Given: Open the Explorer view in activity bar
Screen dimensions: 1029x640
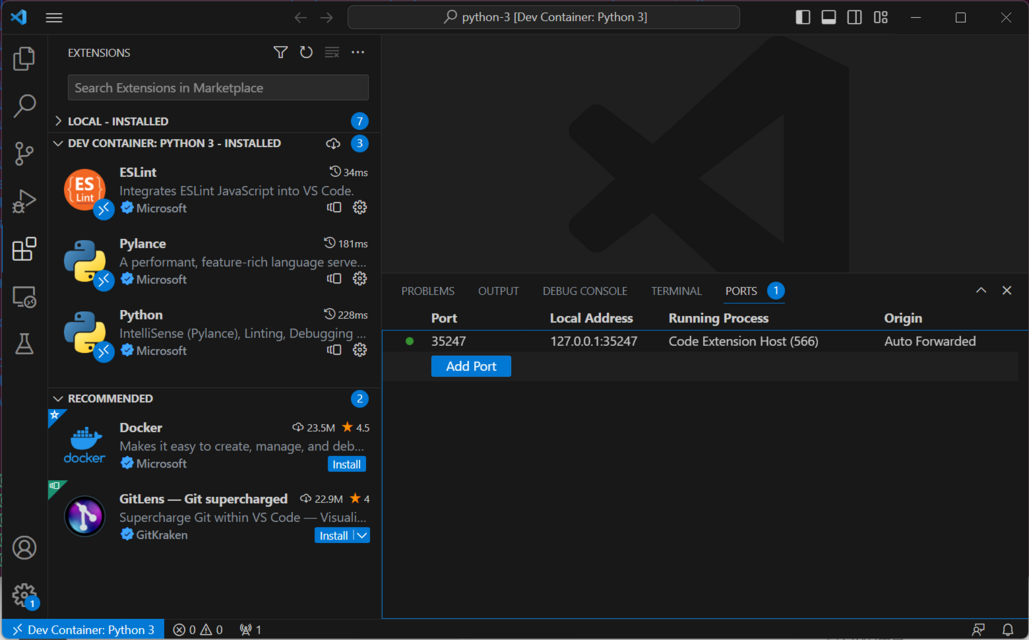Looking at the screenshot, I should (x=24, y=58).
